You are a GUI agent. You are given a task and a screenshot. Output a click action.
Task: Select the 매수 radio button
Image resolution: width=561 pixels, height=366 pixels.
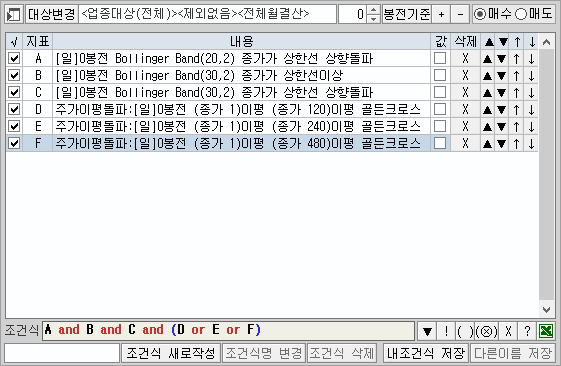492,14
